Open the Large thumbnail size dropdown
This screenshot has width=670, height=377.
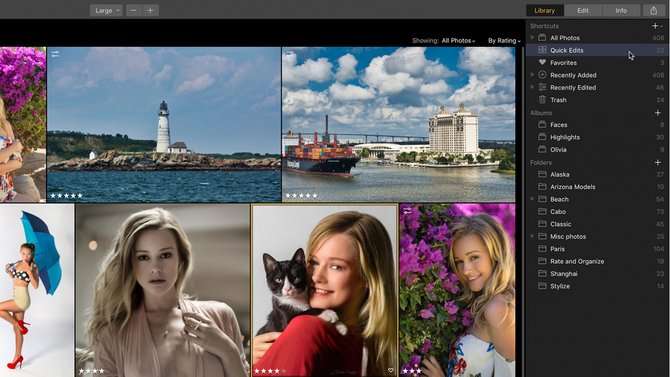pyautogui.click(x=106, y=11)
